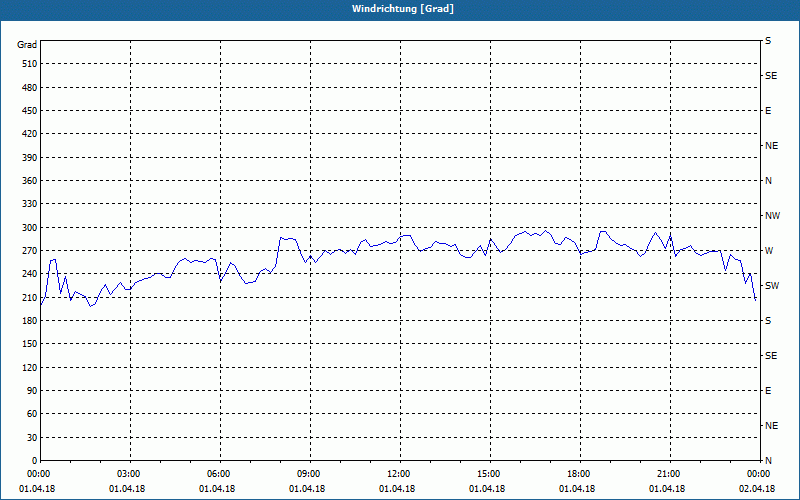Click the 210 degree axis label
The width and height of the screenshot is (800, 500).
pyautogui.click(x=30, y=297)
